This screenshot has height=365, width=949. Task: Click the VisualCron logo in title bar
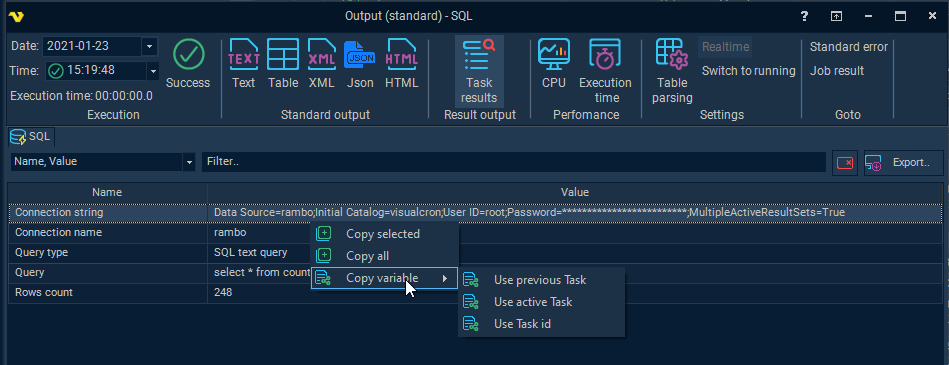click(15, 16)
